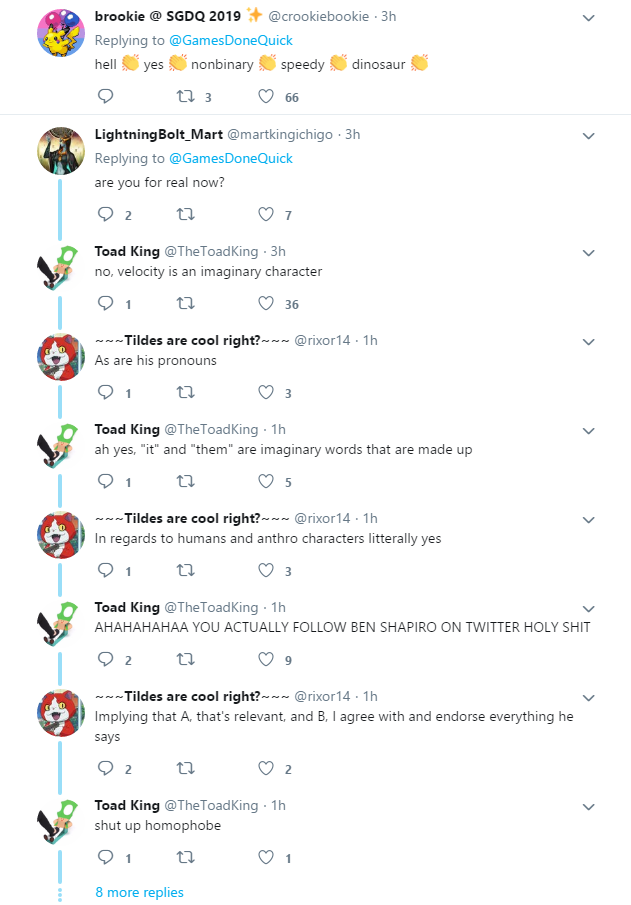This screenshot has height=905, width=631.
Task: Open the @GamesDoneQuick link in brookie's reply
Action: point(231,40)
